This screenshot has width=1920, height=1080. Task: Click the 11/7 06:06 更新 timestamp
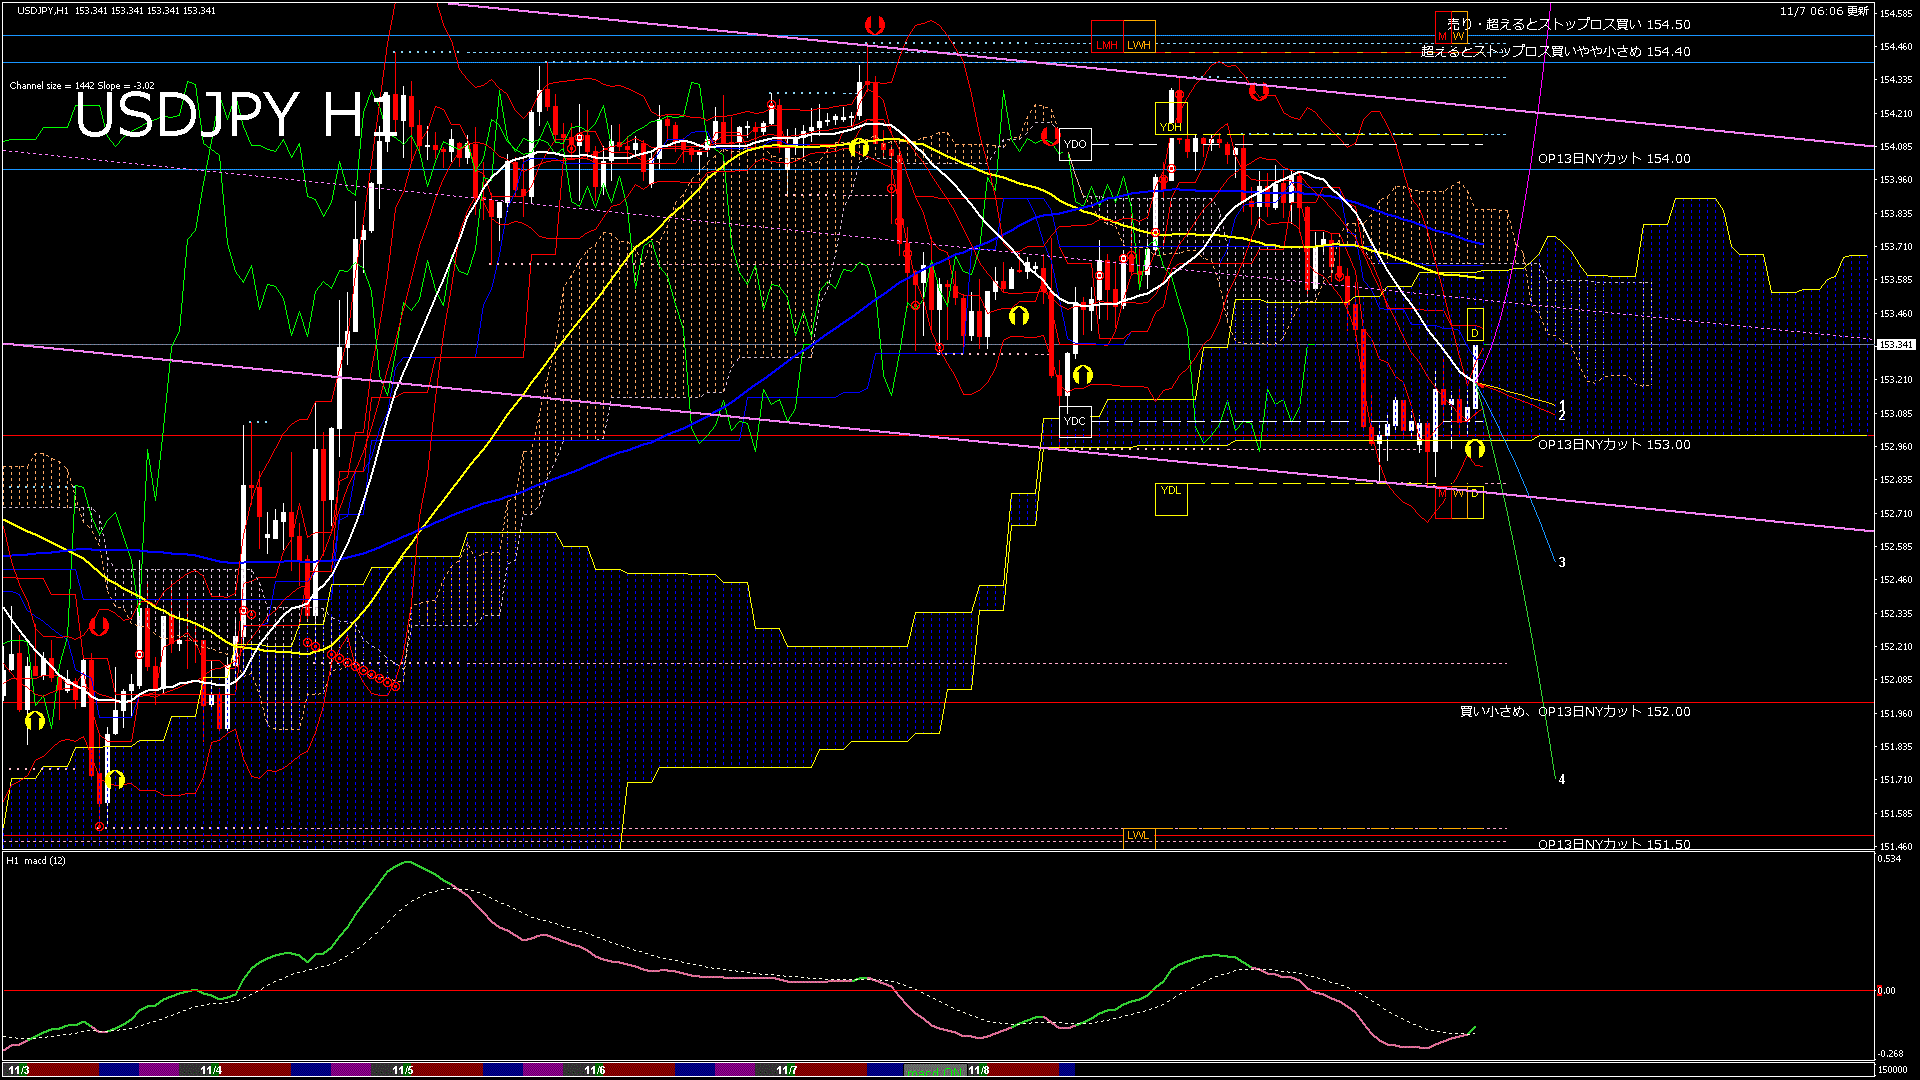1824,11
